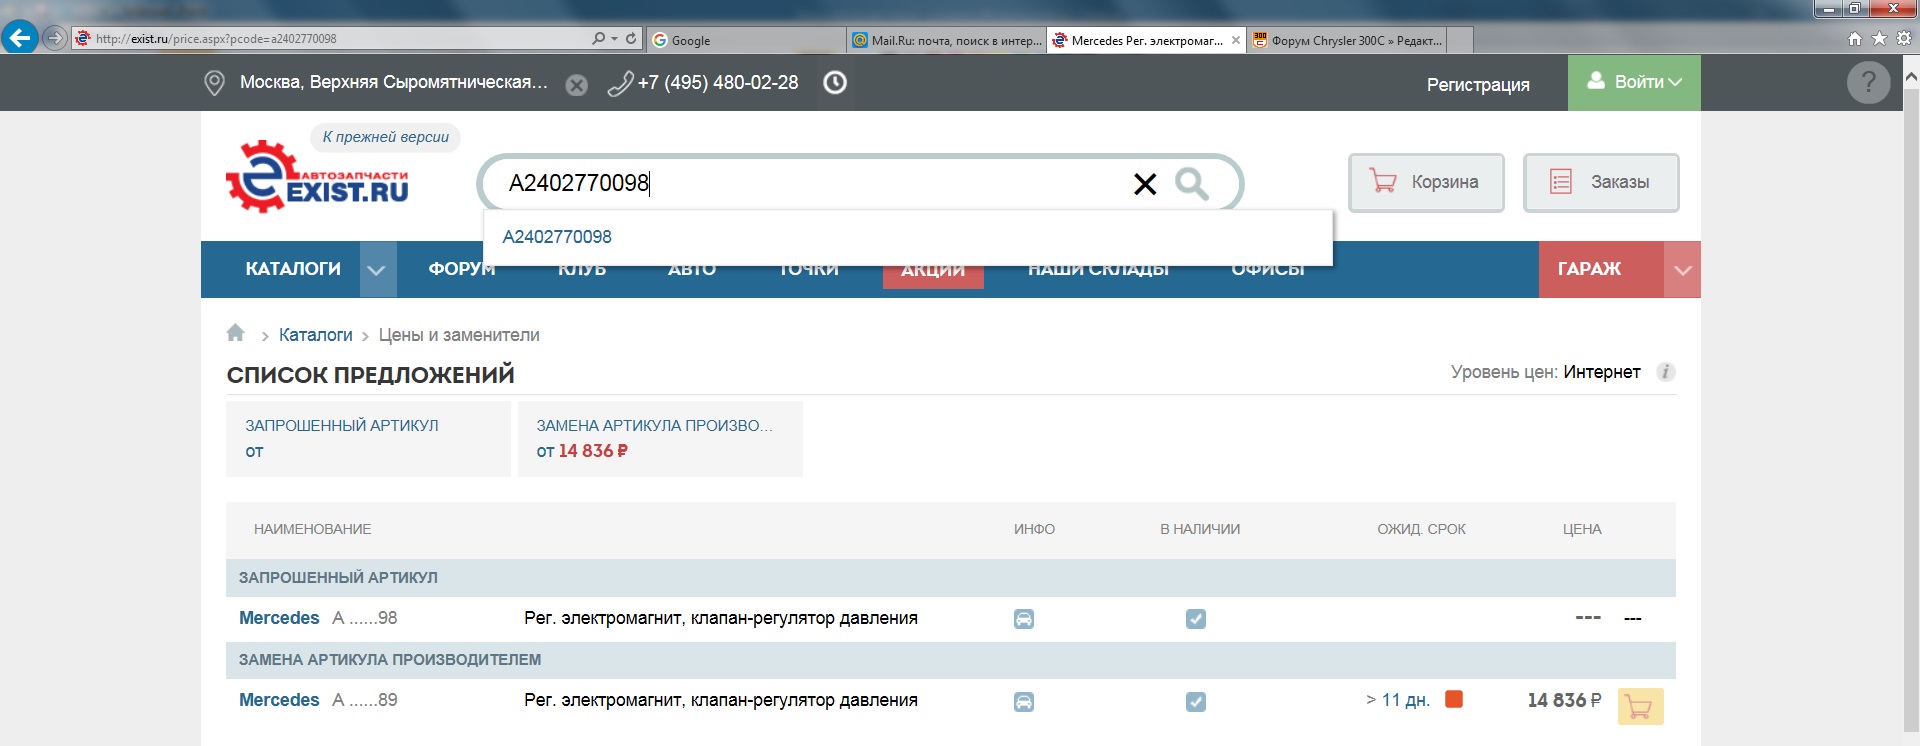The image size is (1920, 746).
Task: Click the magnifier search icon
Action: point(1191,183)
